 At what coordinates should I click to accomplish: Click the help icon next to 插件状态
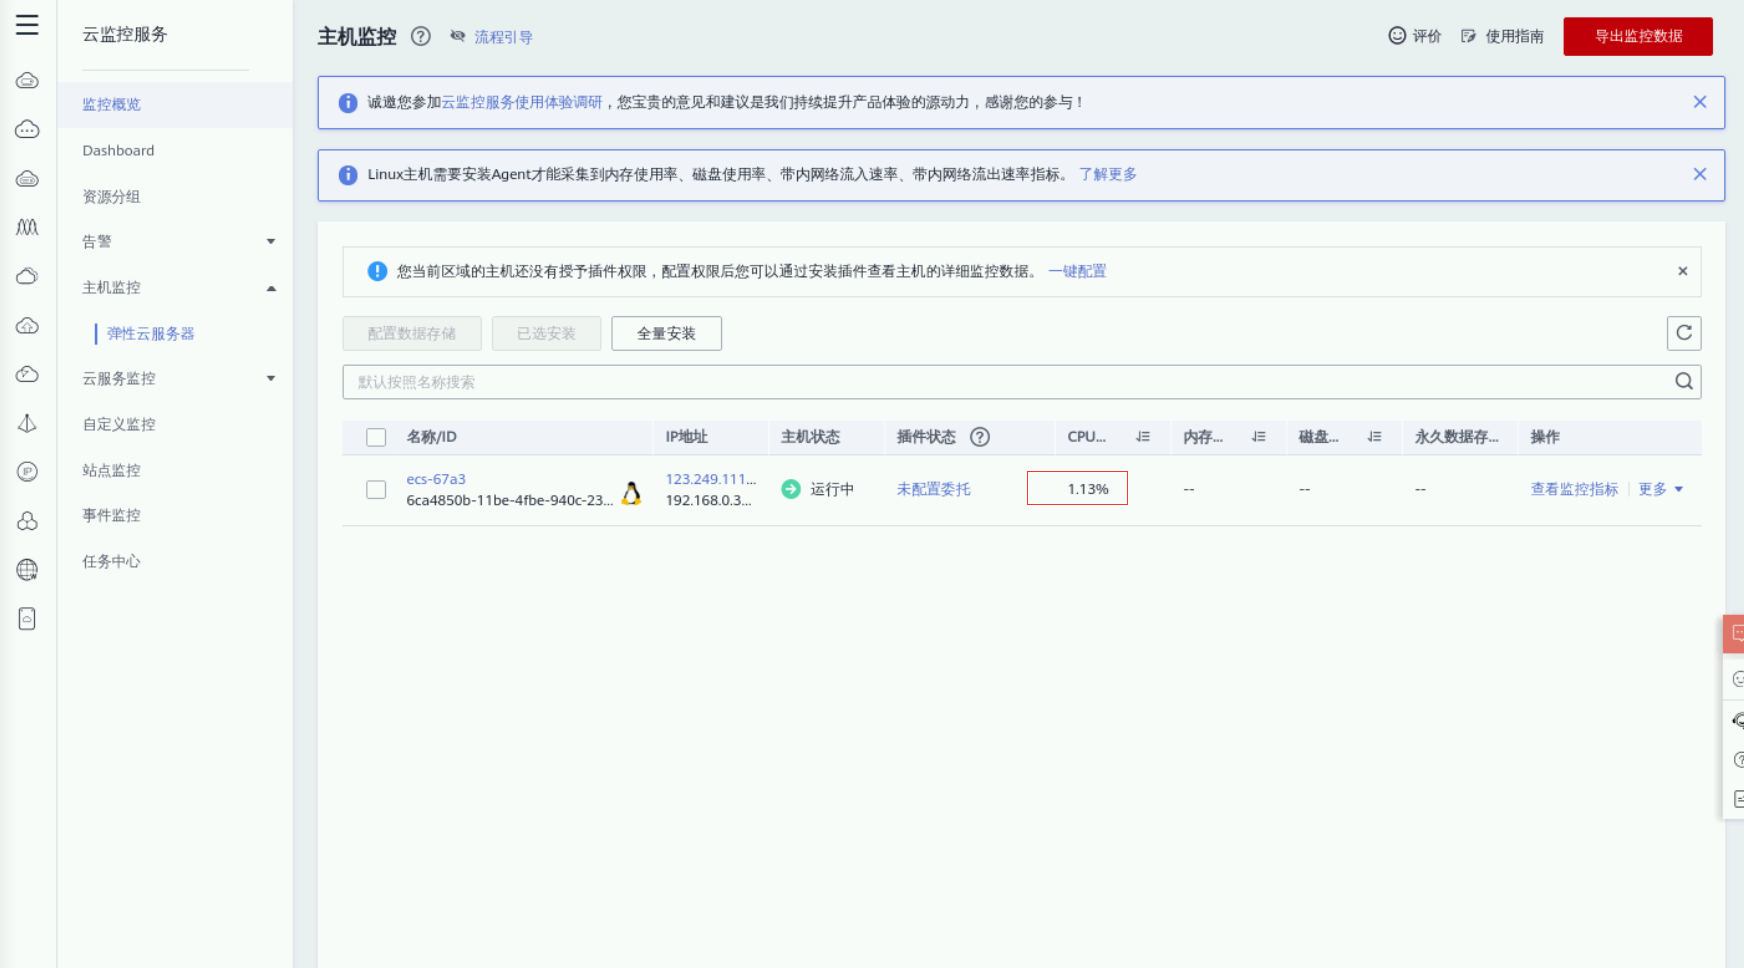[x=980, y=437]
